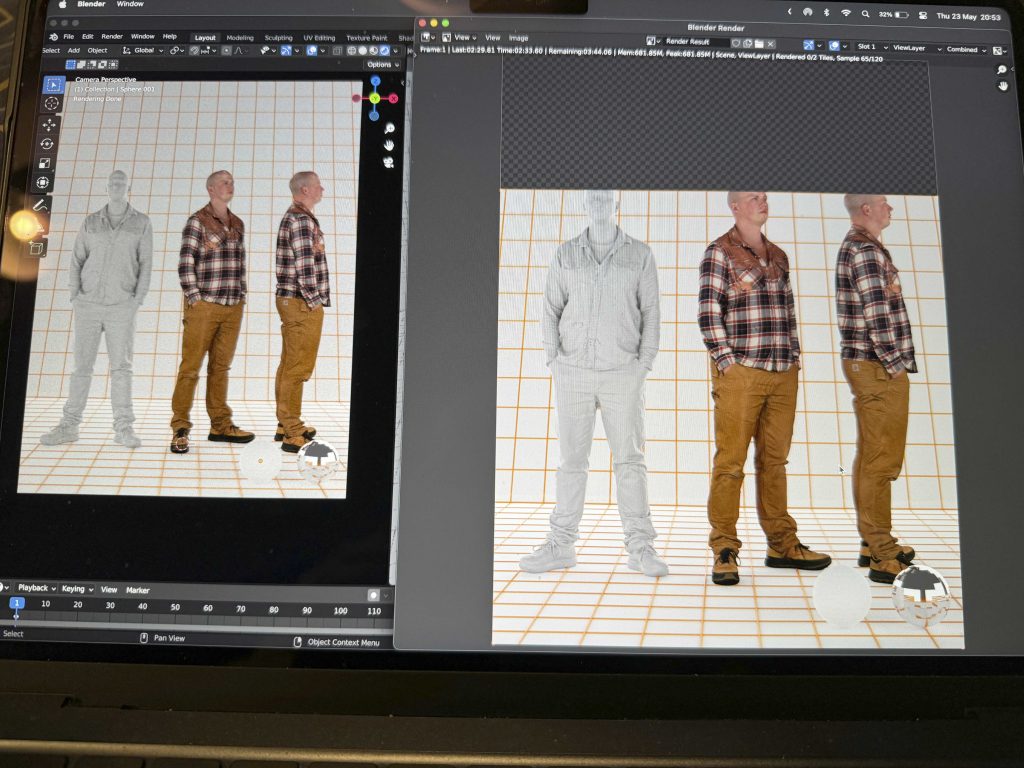Select the Add Cube tool
This screenshot has width=1024, height=768.
(x=37, y=247)
